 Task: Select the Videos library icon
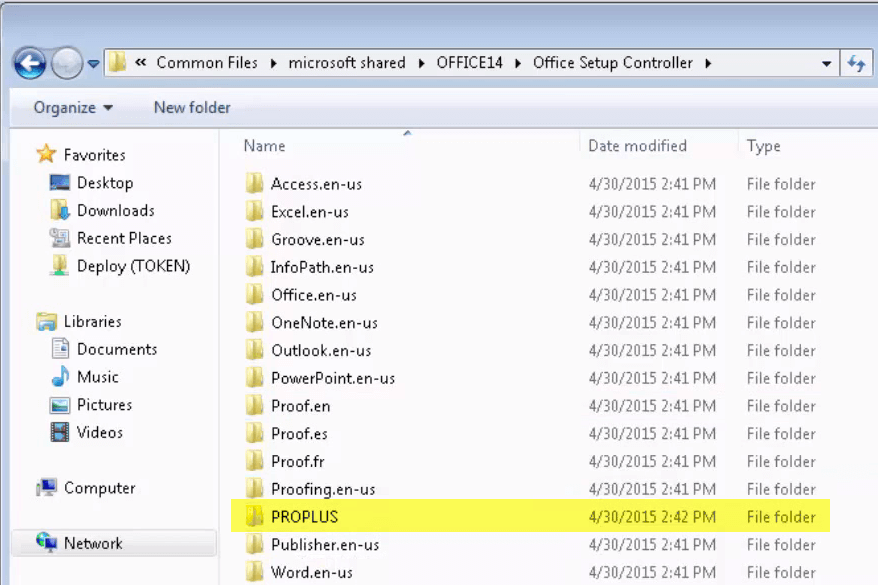60,432
